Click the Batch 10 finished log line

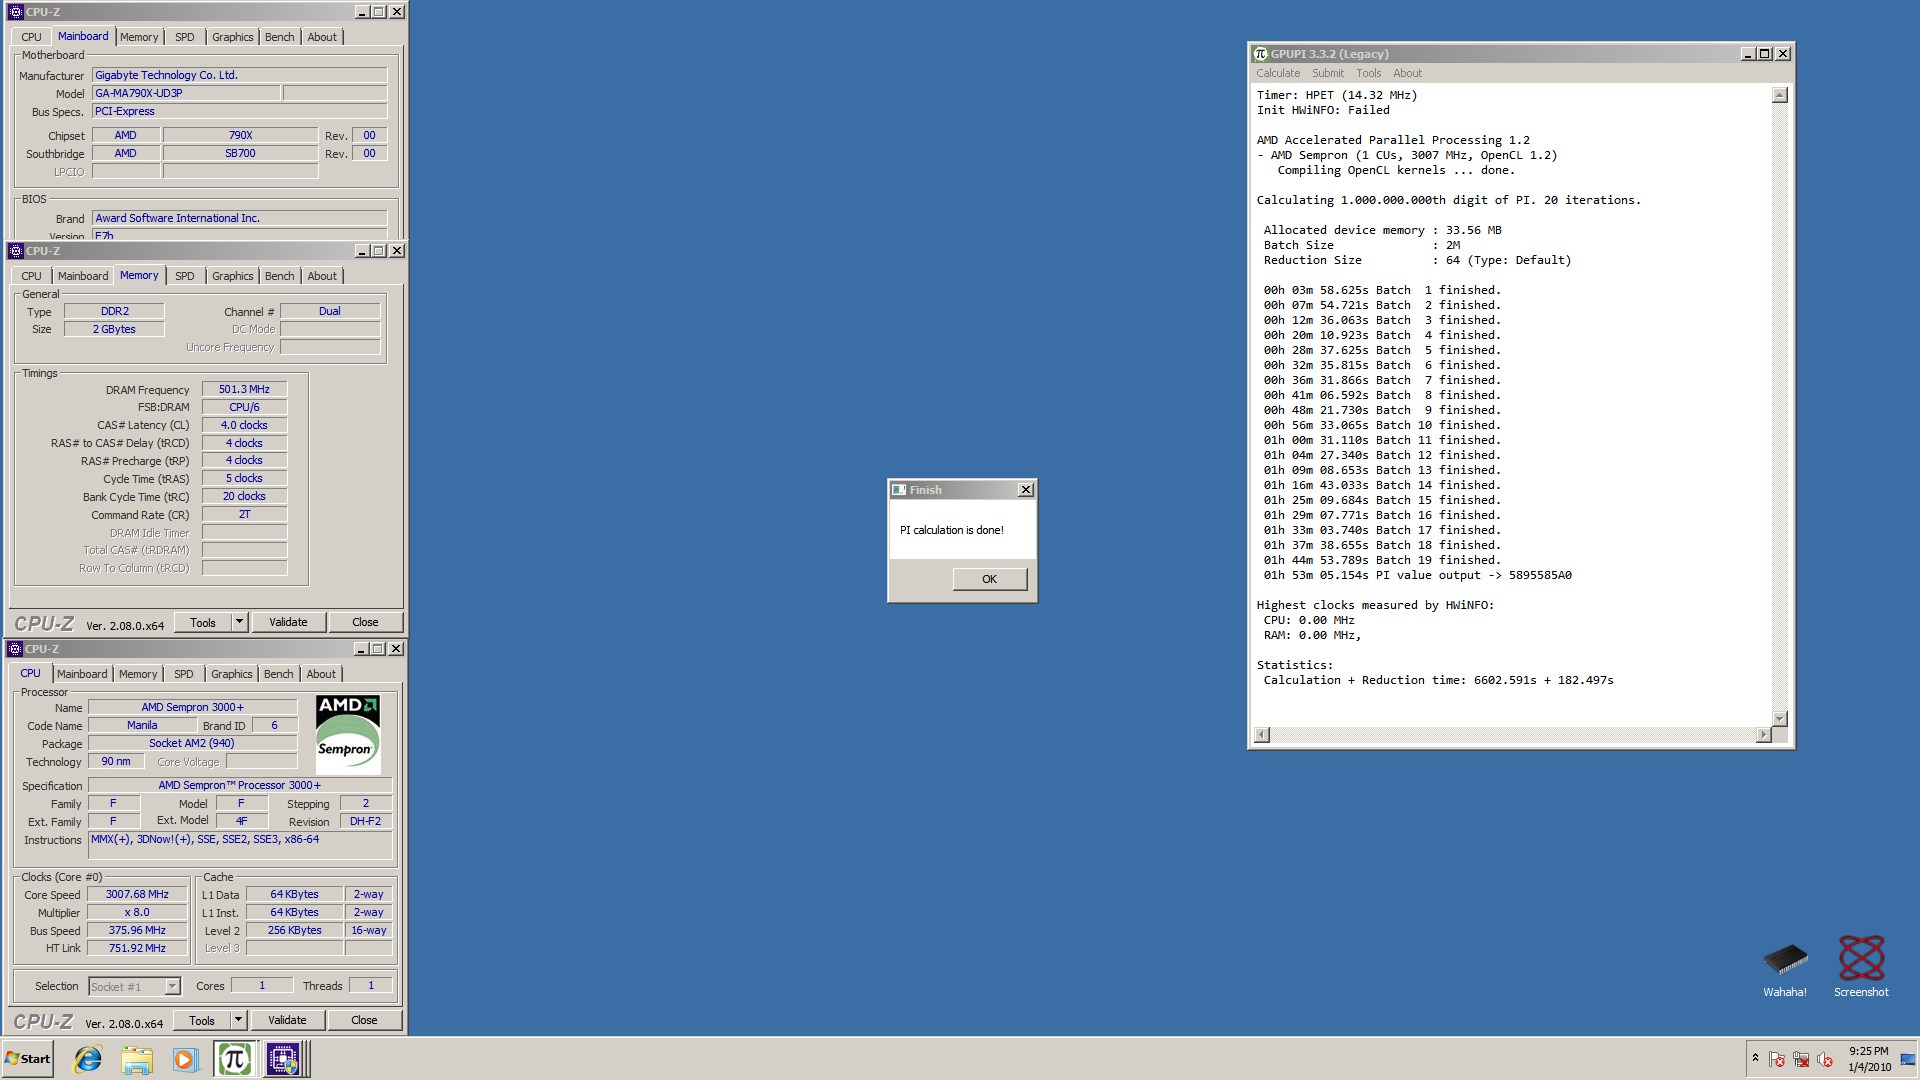[1382, 425]
